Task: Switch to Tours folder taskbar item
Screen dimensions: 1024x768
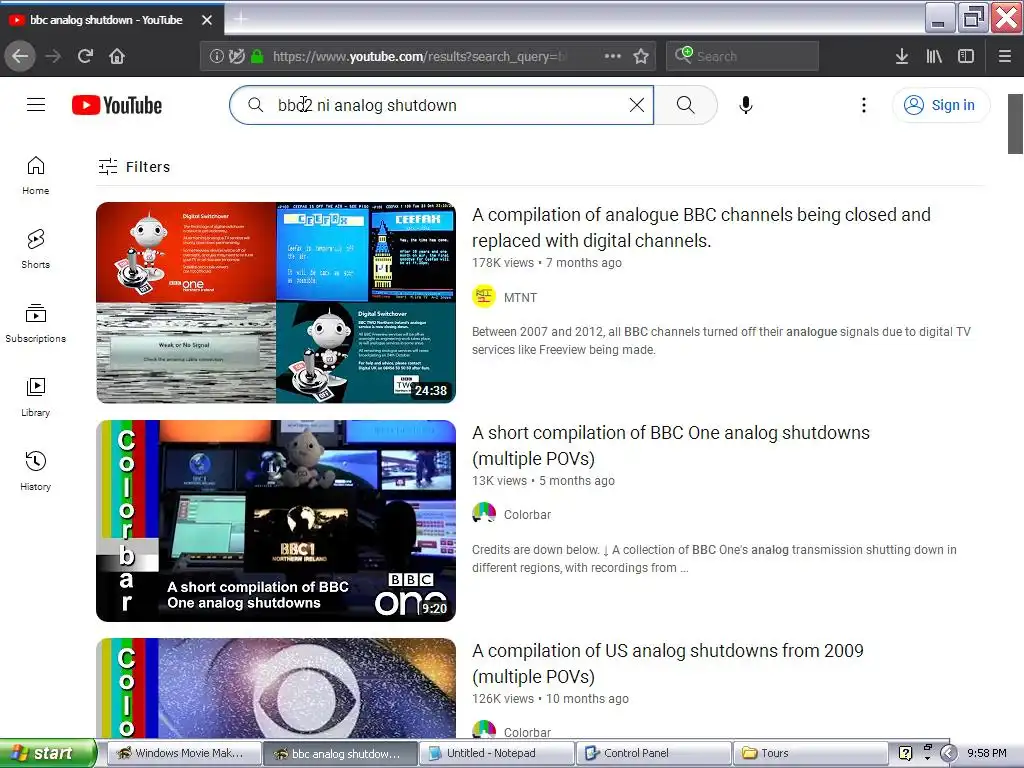Action: [x=810, y=753]
